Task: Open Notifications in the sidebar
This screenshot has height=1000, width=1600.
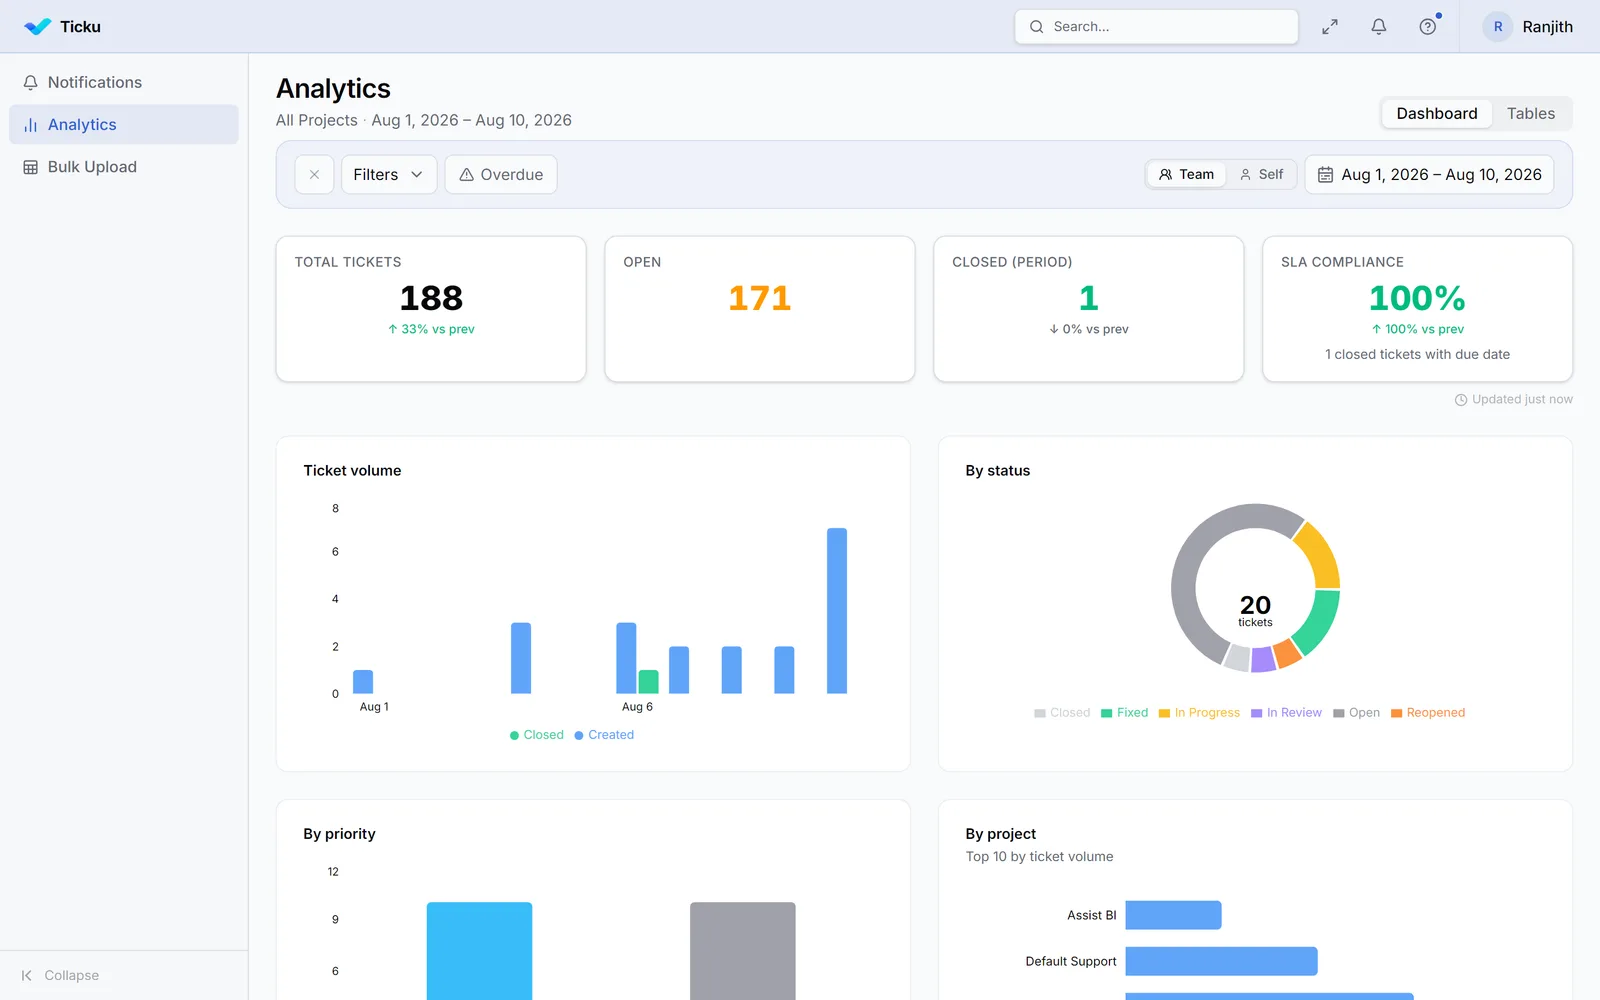Action: pos(124,82)
